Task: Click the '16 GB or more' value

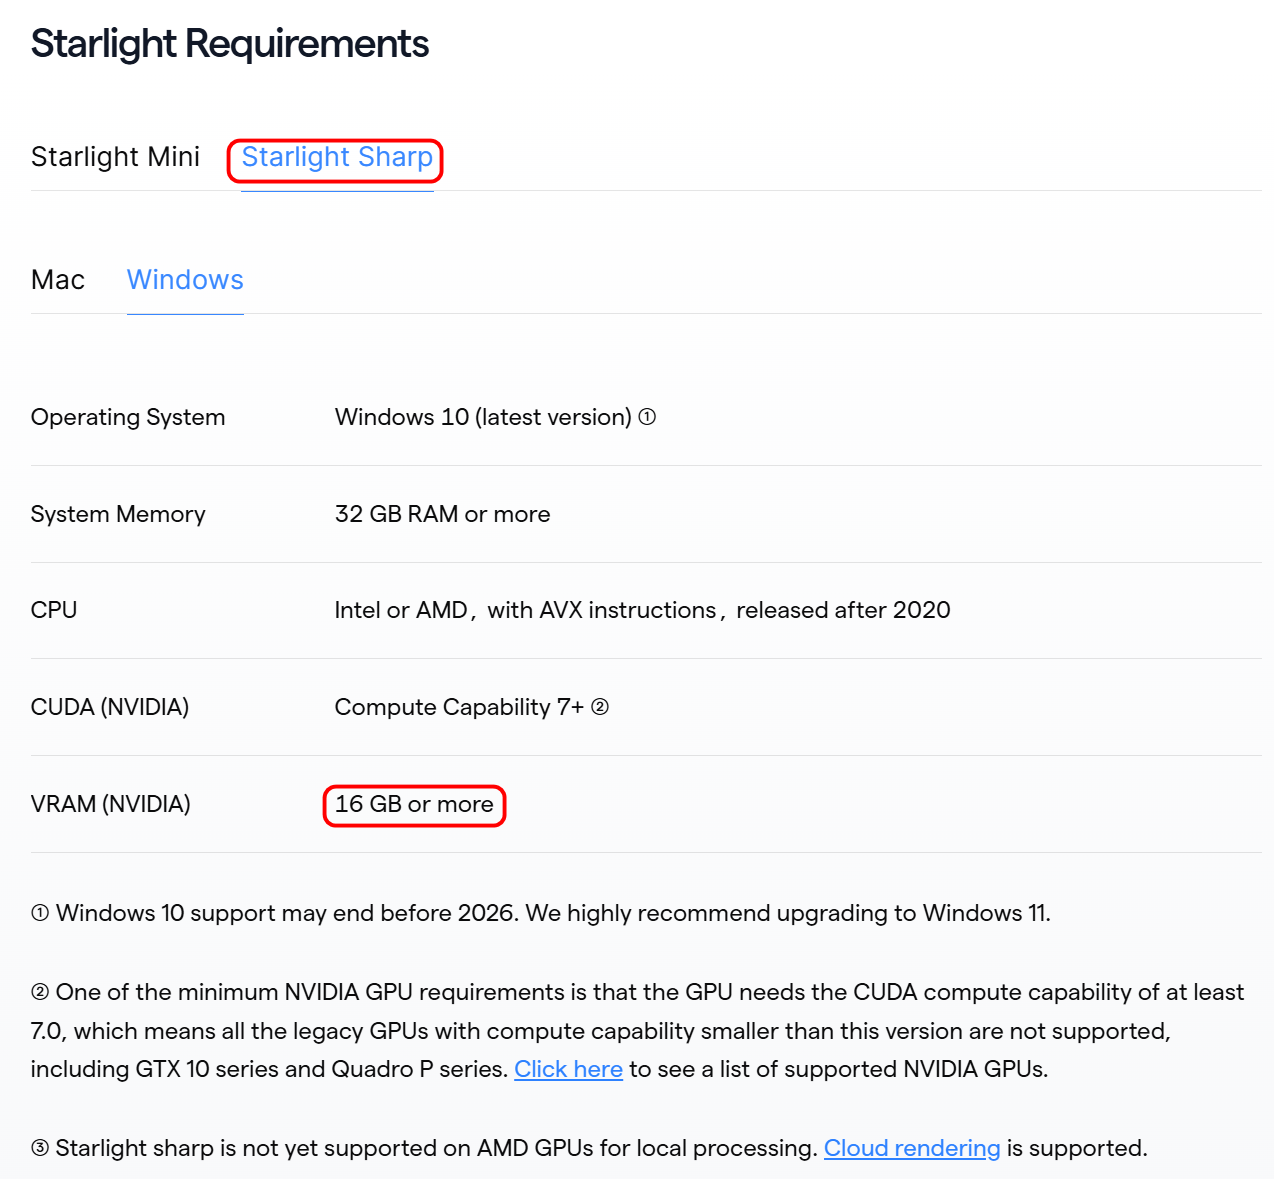Action: tap(414, 804)
